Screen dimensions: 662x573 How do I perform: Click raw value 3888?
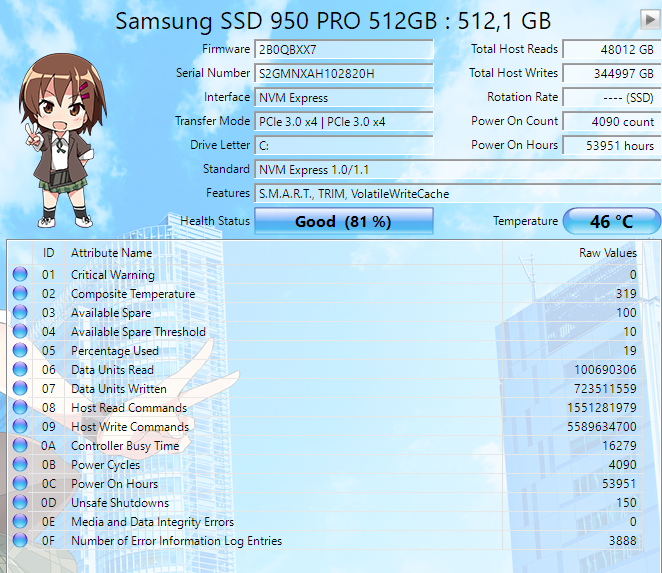click(622, 541)
